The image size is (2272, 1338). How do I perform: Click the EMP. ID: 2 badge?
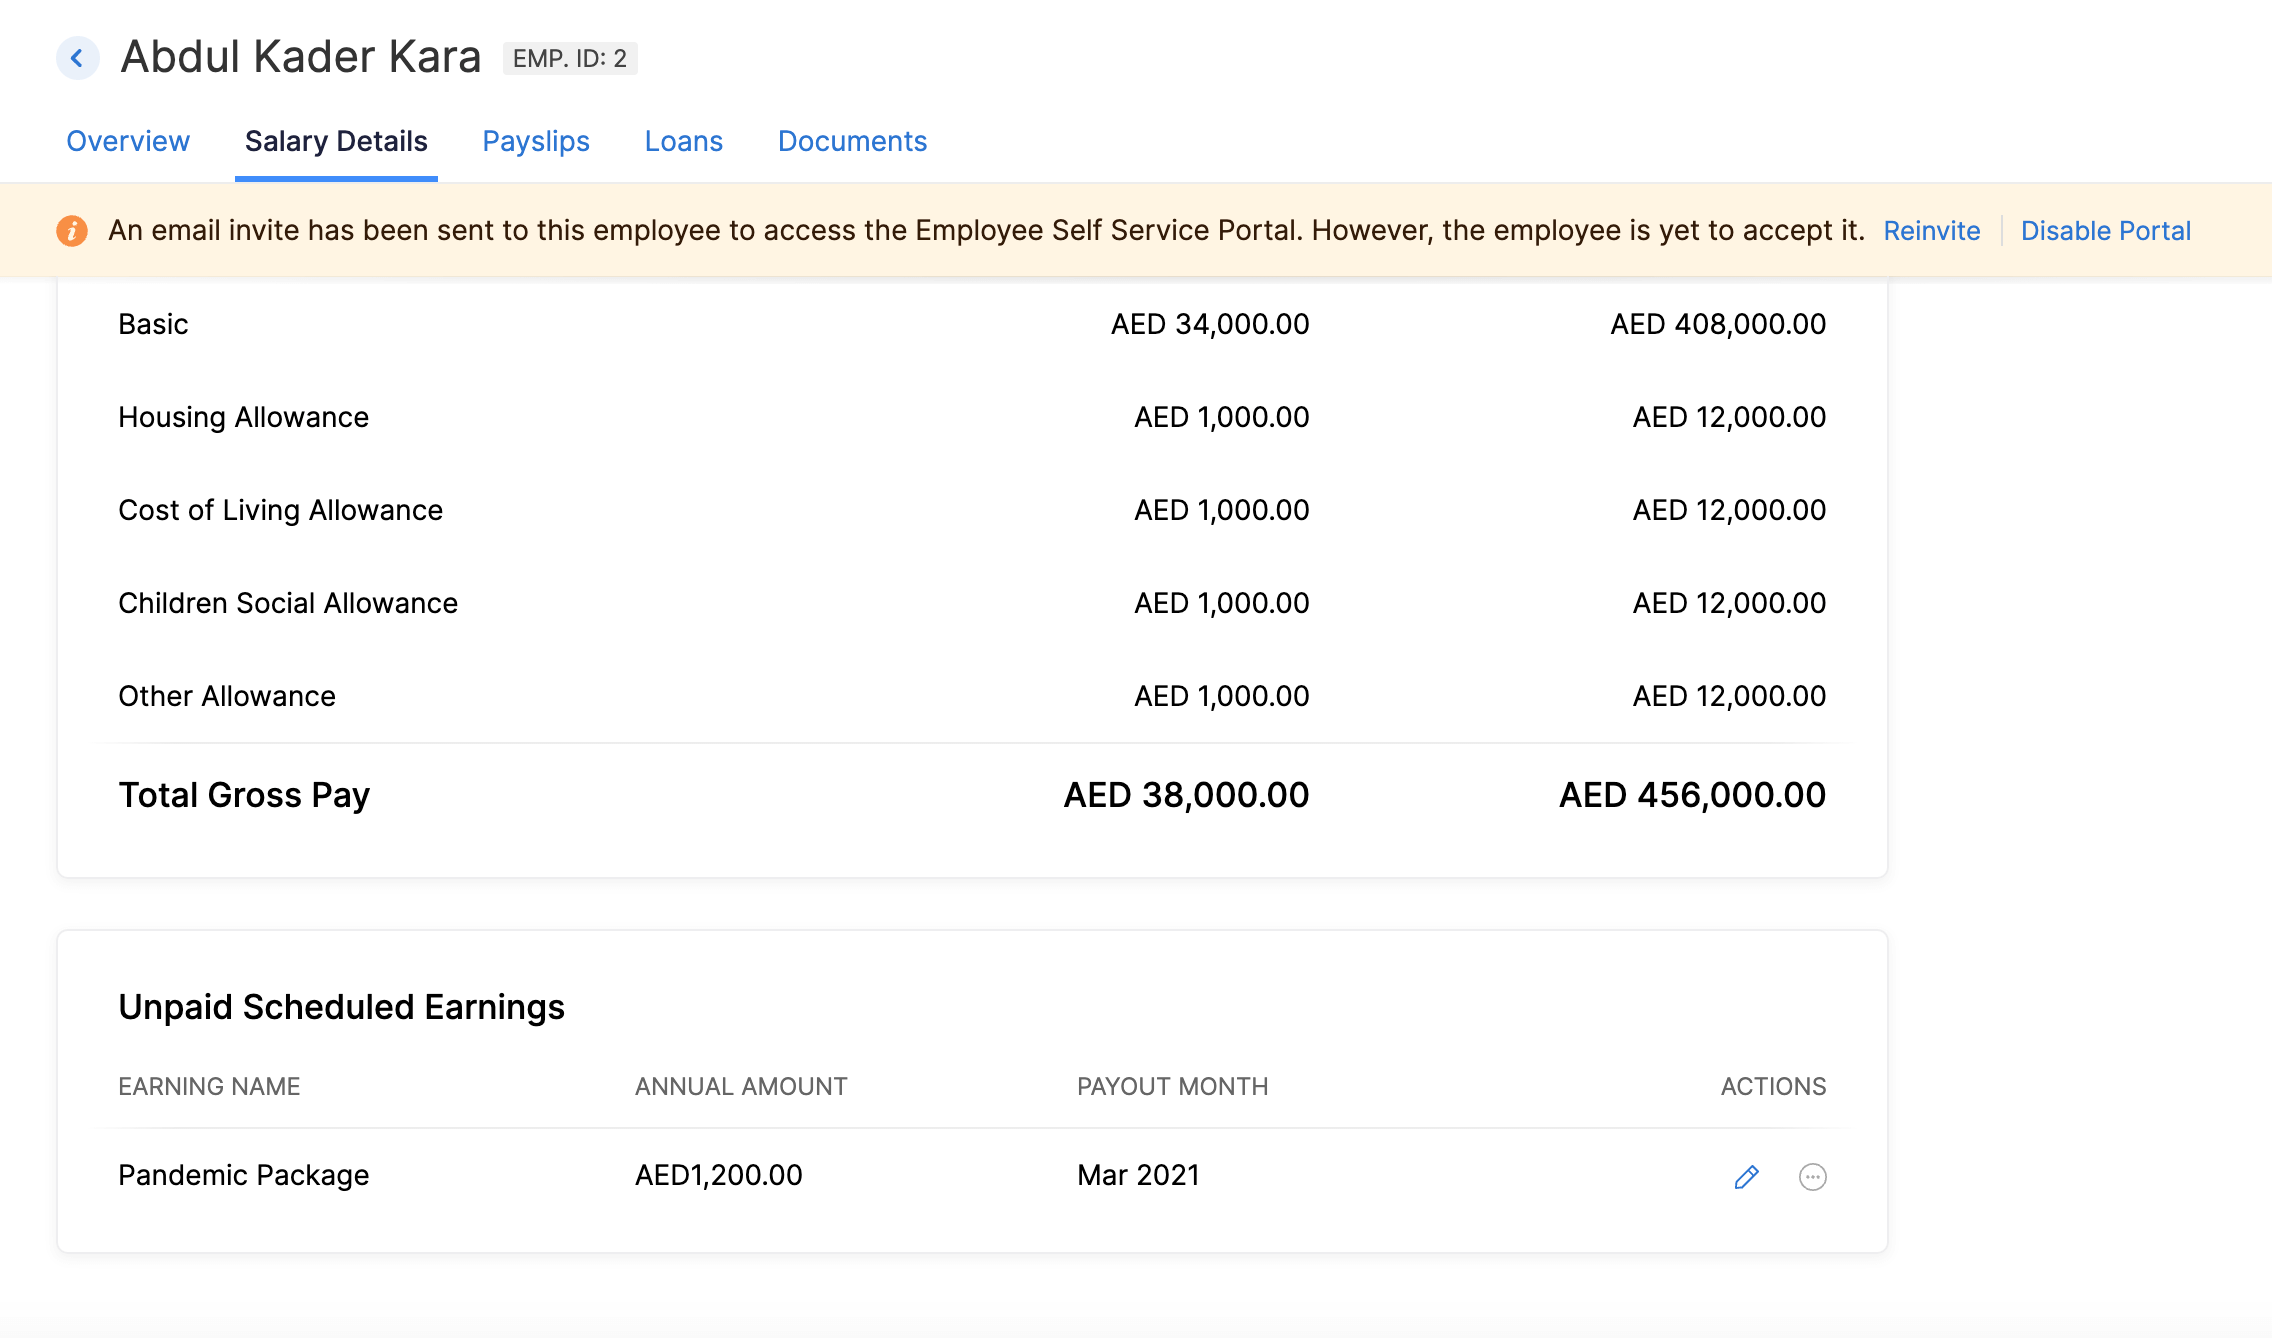568,58
